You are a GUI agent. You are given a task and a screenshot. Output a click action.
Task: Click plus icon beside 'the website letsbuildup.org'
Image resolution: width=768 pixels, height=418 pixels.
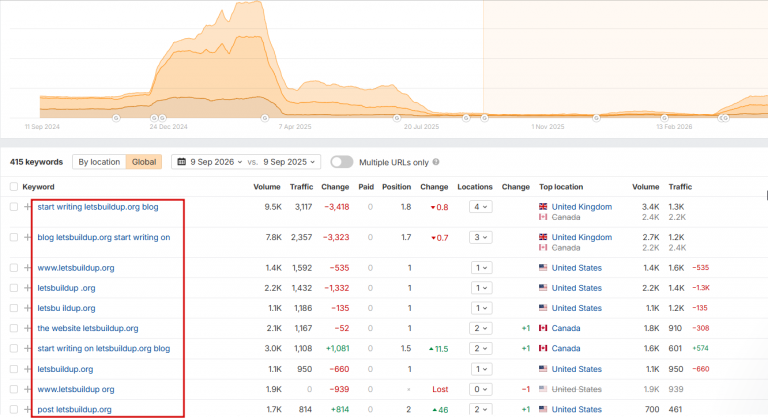pyautogui.click(x=27, y=328)
